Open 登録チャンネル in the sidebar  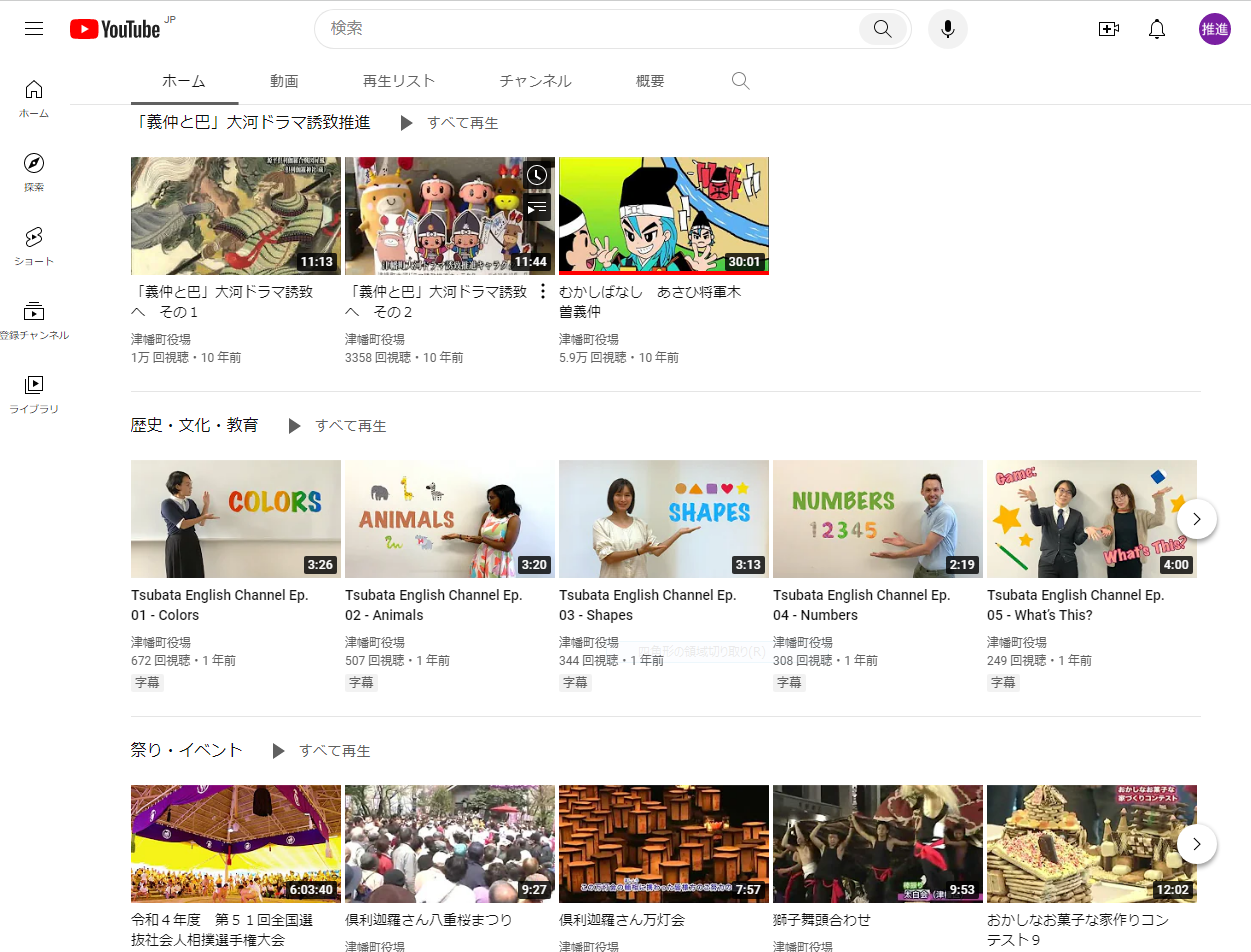coord(34,320)
